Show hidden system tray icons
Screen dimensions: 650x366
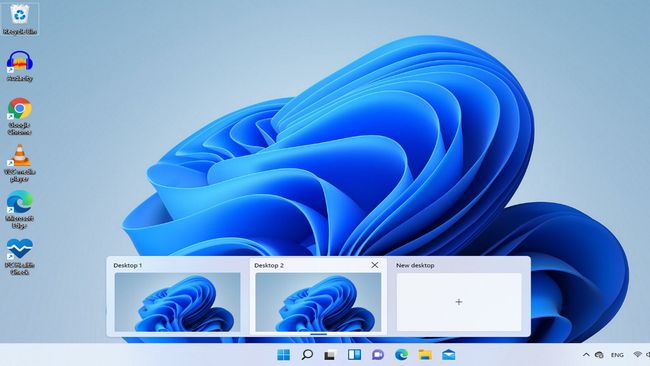586,355
